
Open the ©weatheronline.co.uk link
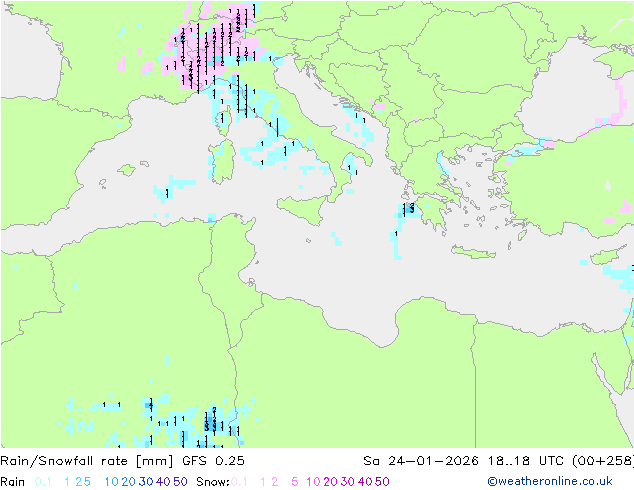pyautogui.click(x=550, y=482)
